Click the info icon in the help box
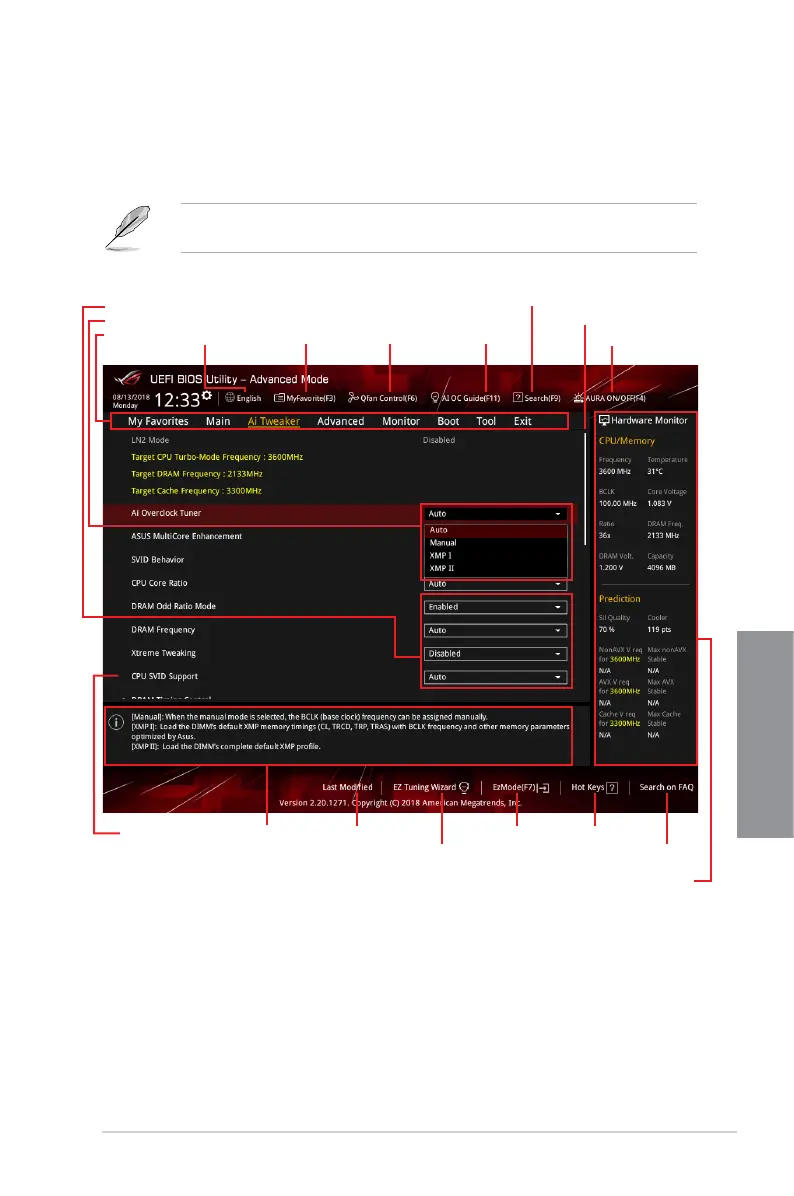 [116, 722]
